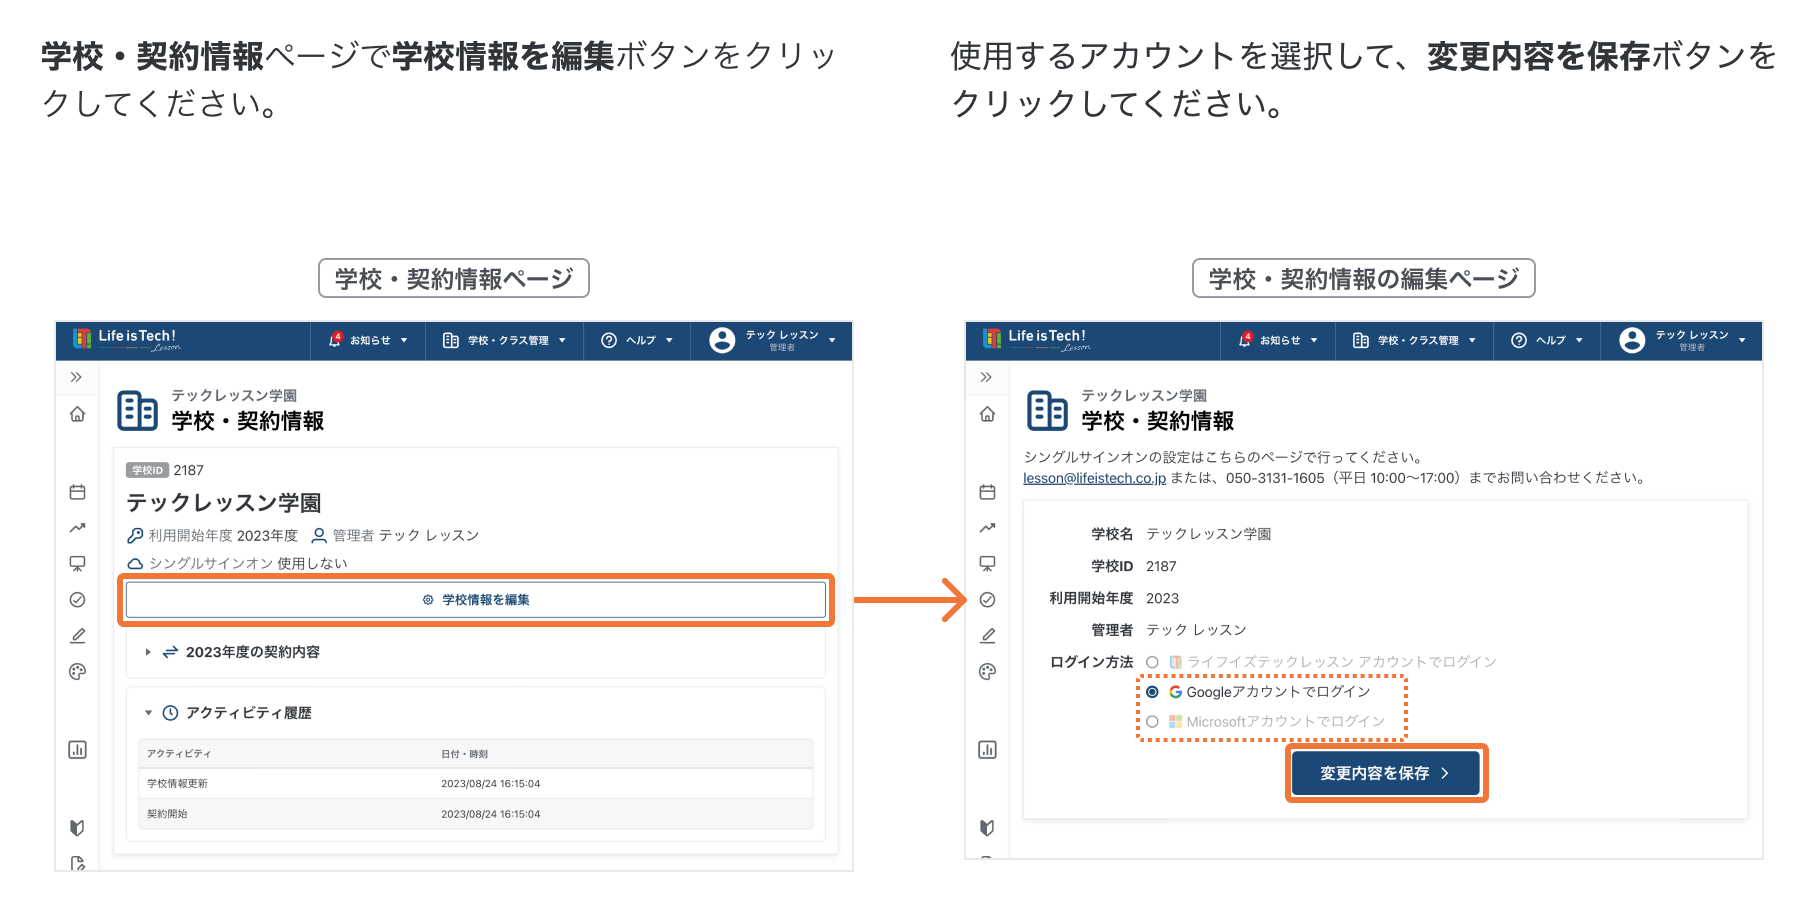Click the trend graph icon in the edit page sidebar

pos(987,528)
